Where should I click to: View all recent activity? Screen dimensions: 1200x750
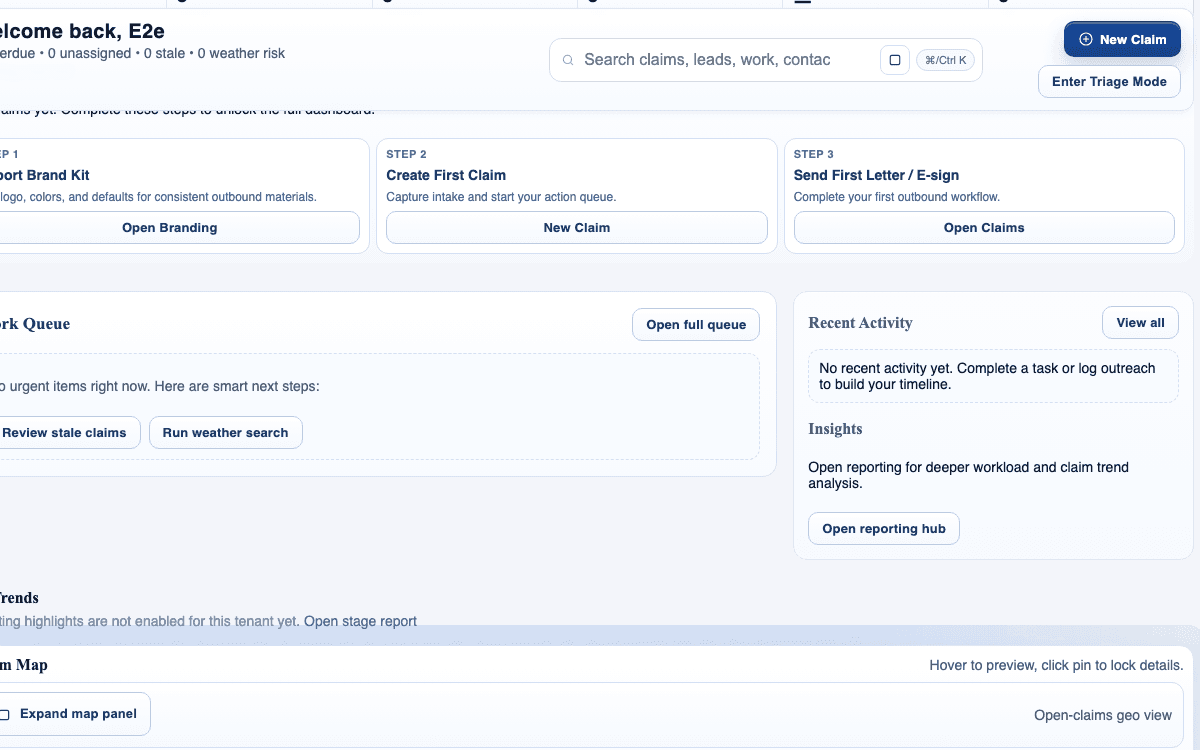(1140, 322)
